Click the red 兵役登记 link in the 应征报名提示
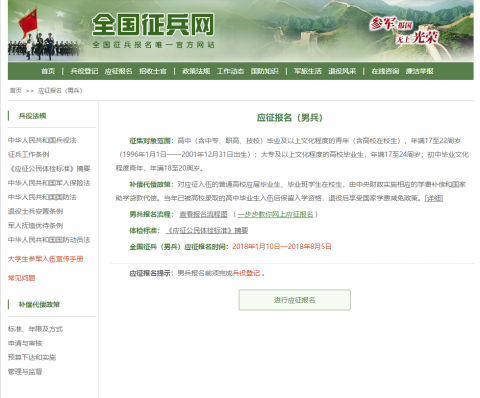 (x=246, y=273)
